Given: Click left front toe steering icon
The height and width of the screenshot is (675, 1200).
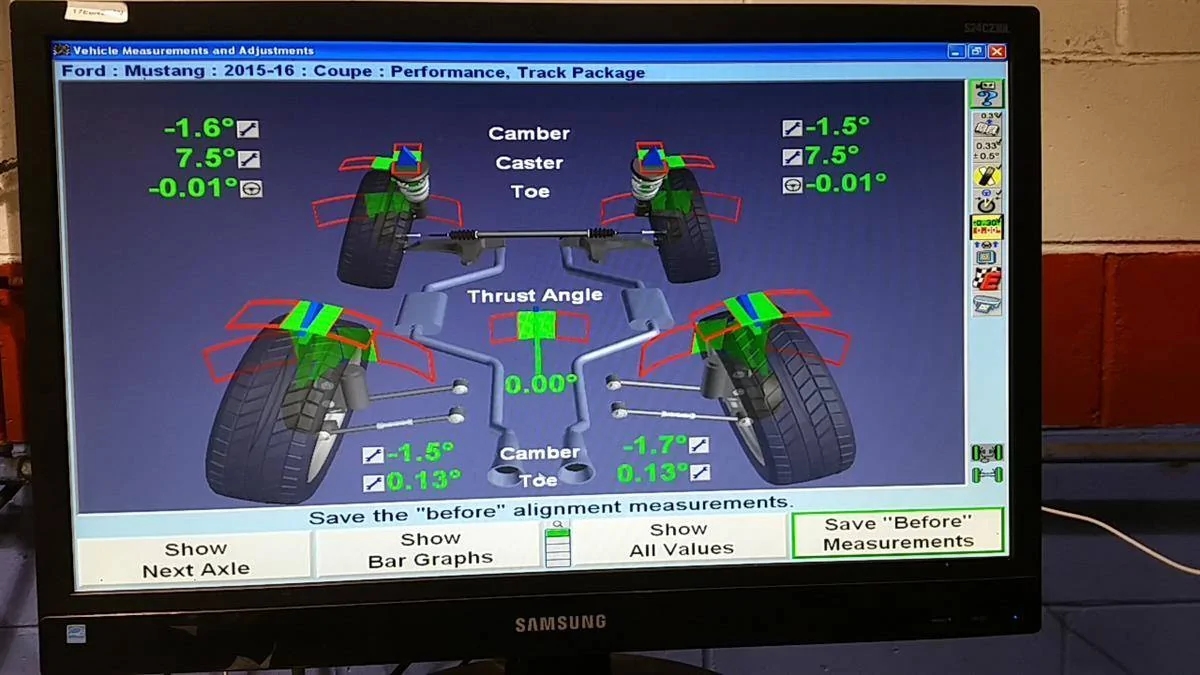Looking at the screenshot, I should tap(251, 188).
